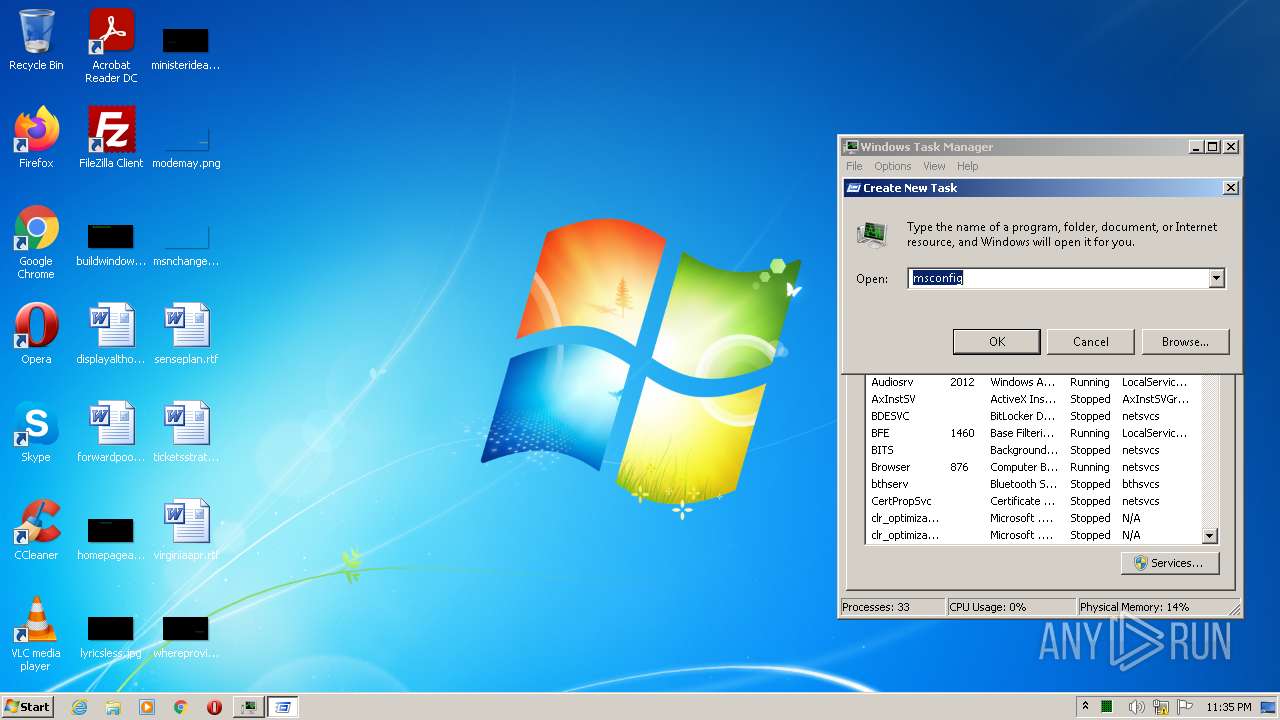Select Google Chrome desktop shortcut
The image size is (1280, 720).
click(36, 242)
